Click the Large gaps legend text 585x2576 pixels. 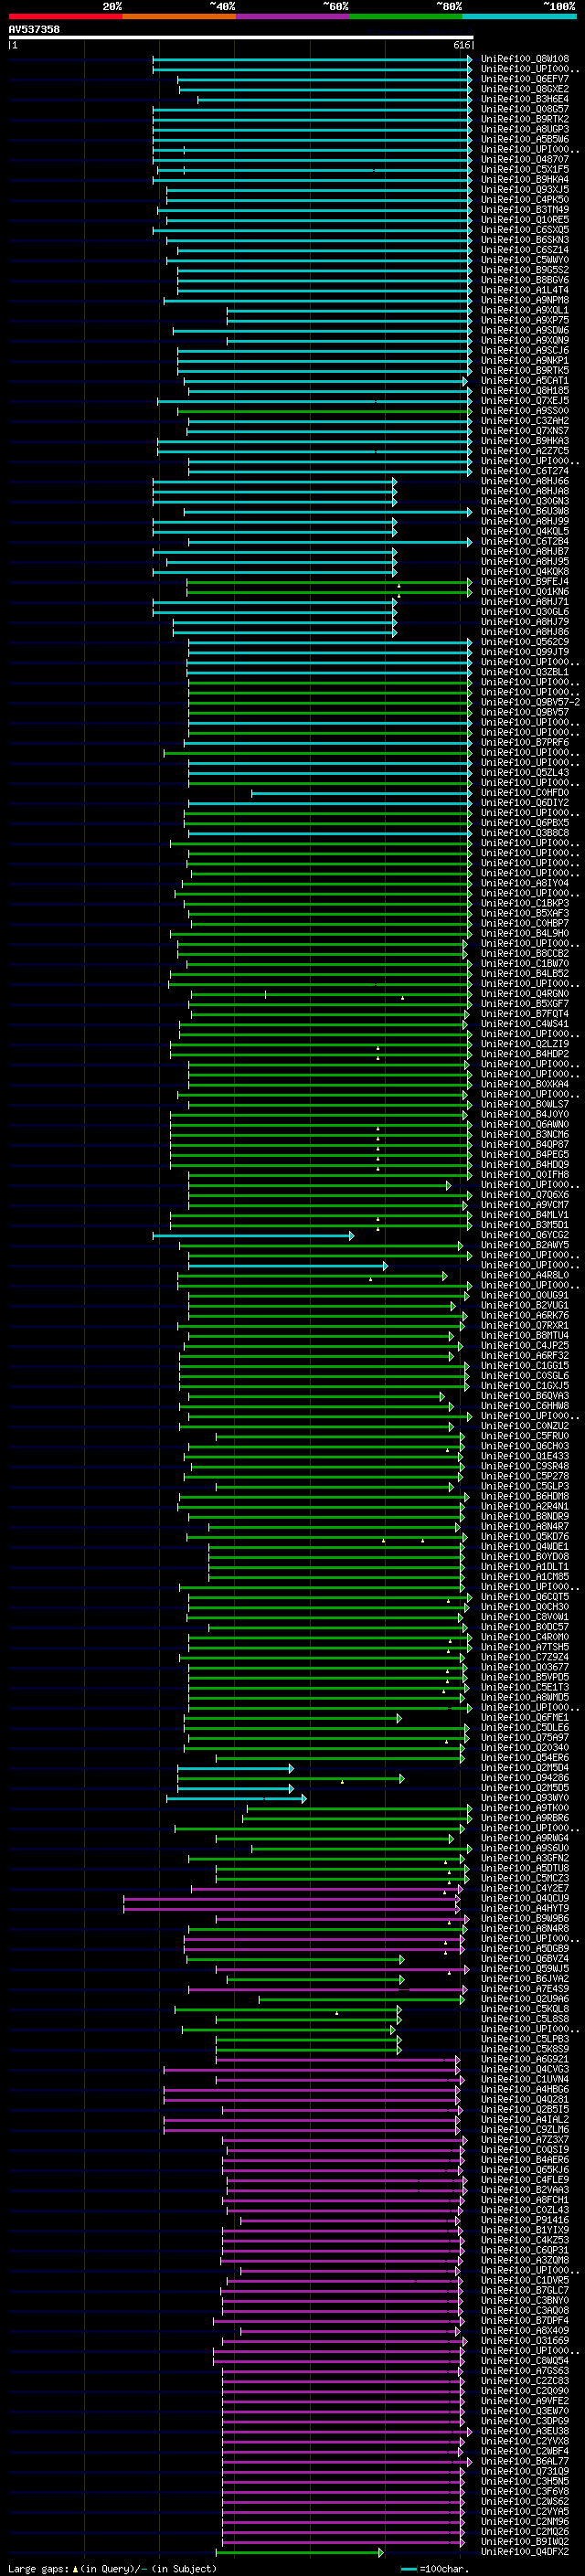click(112, 2568)
